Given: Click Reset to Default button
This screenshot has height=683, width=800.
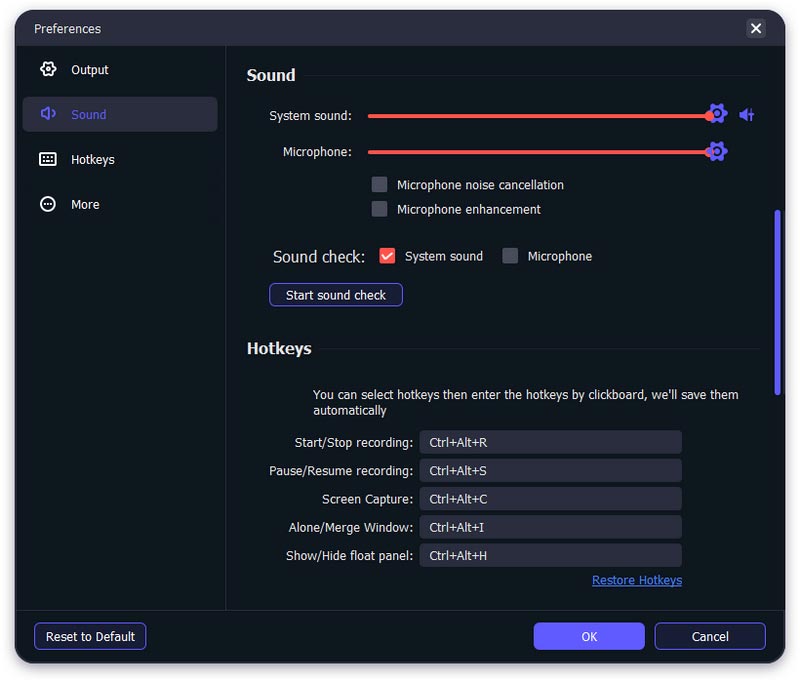Looking at the screenshot, I should point(90,637).
